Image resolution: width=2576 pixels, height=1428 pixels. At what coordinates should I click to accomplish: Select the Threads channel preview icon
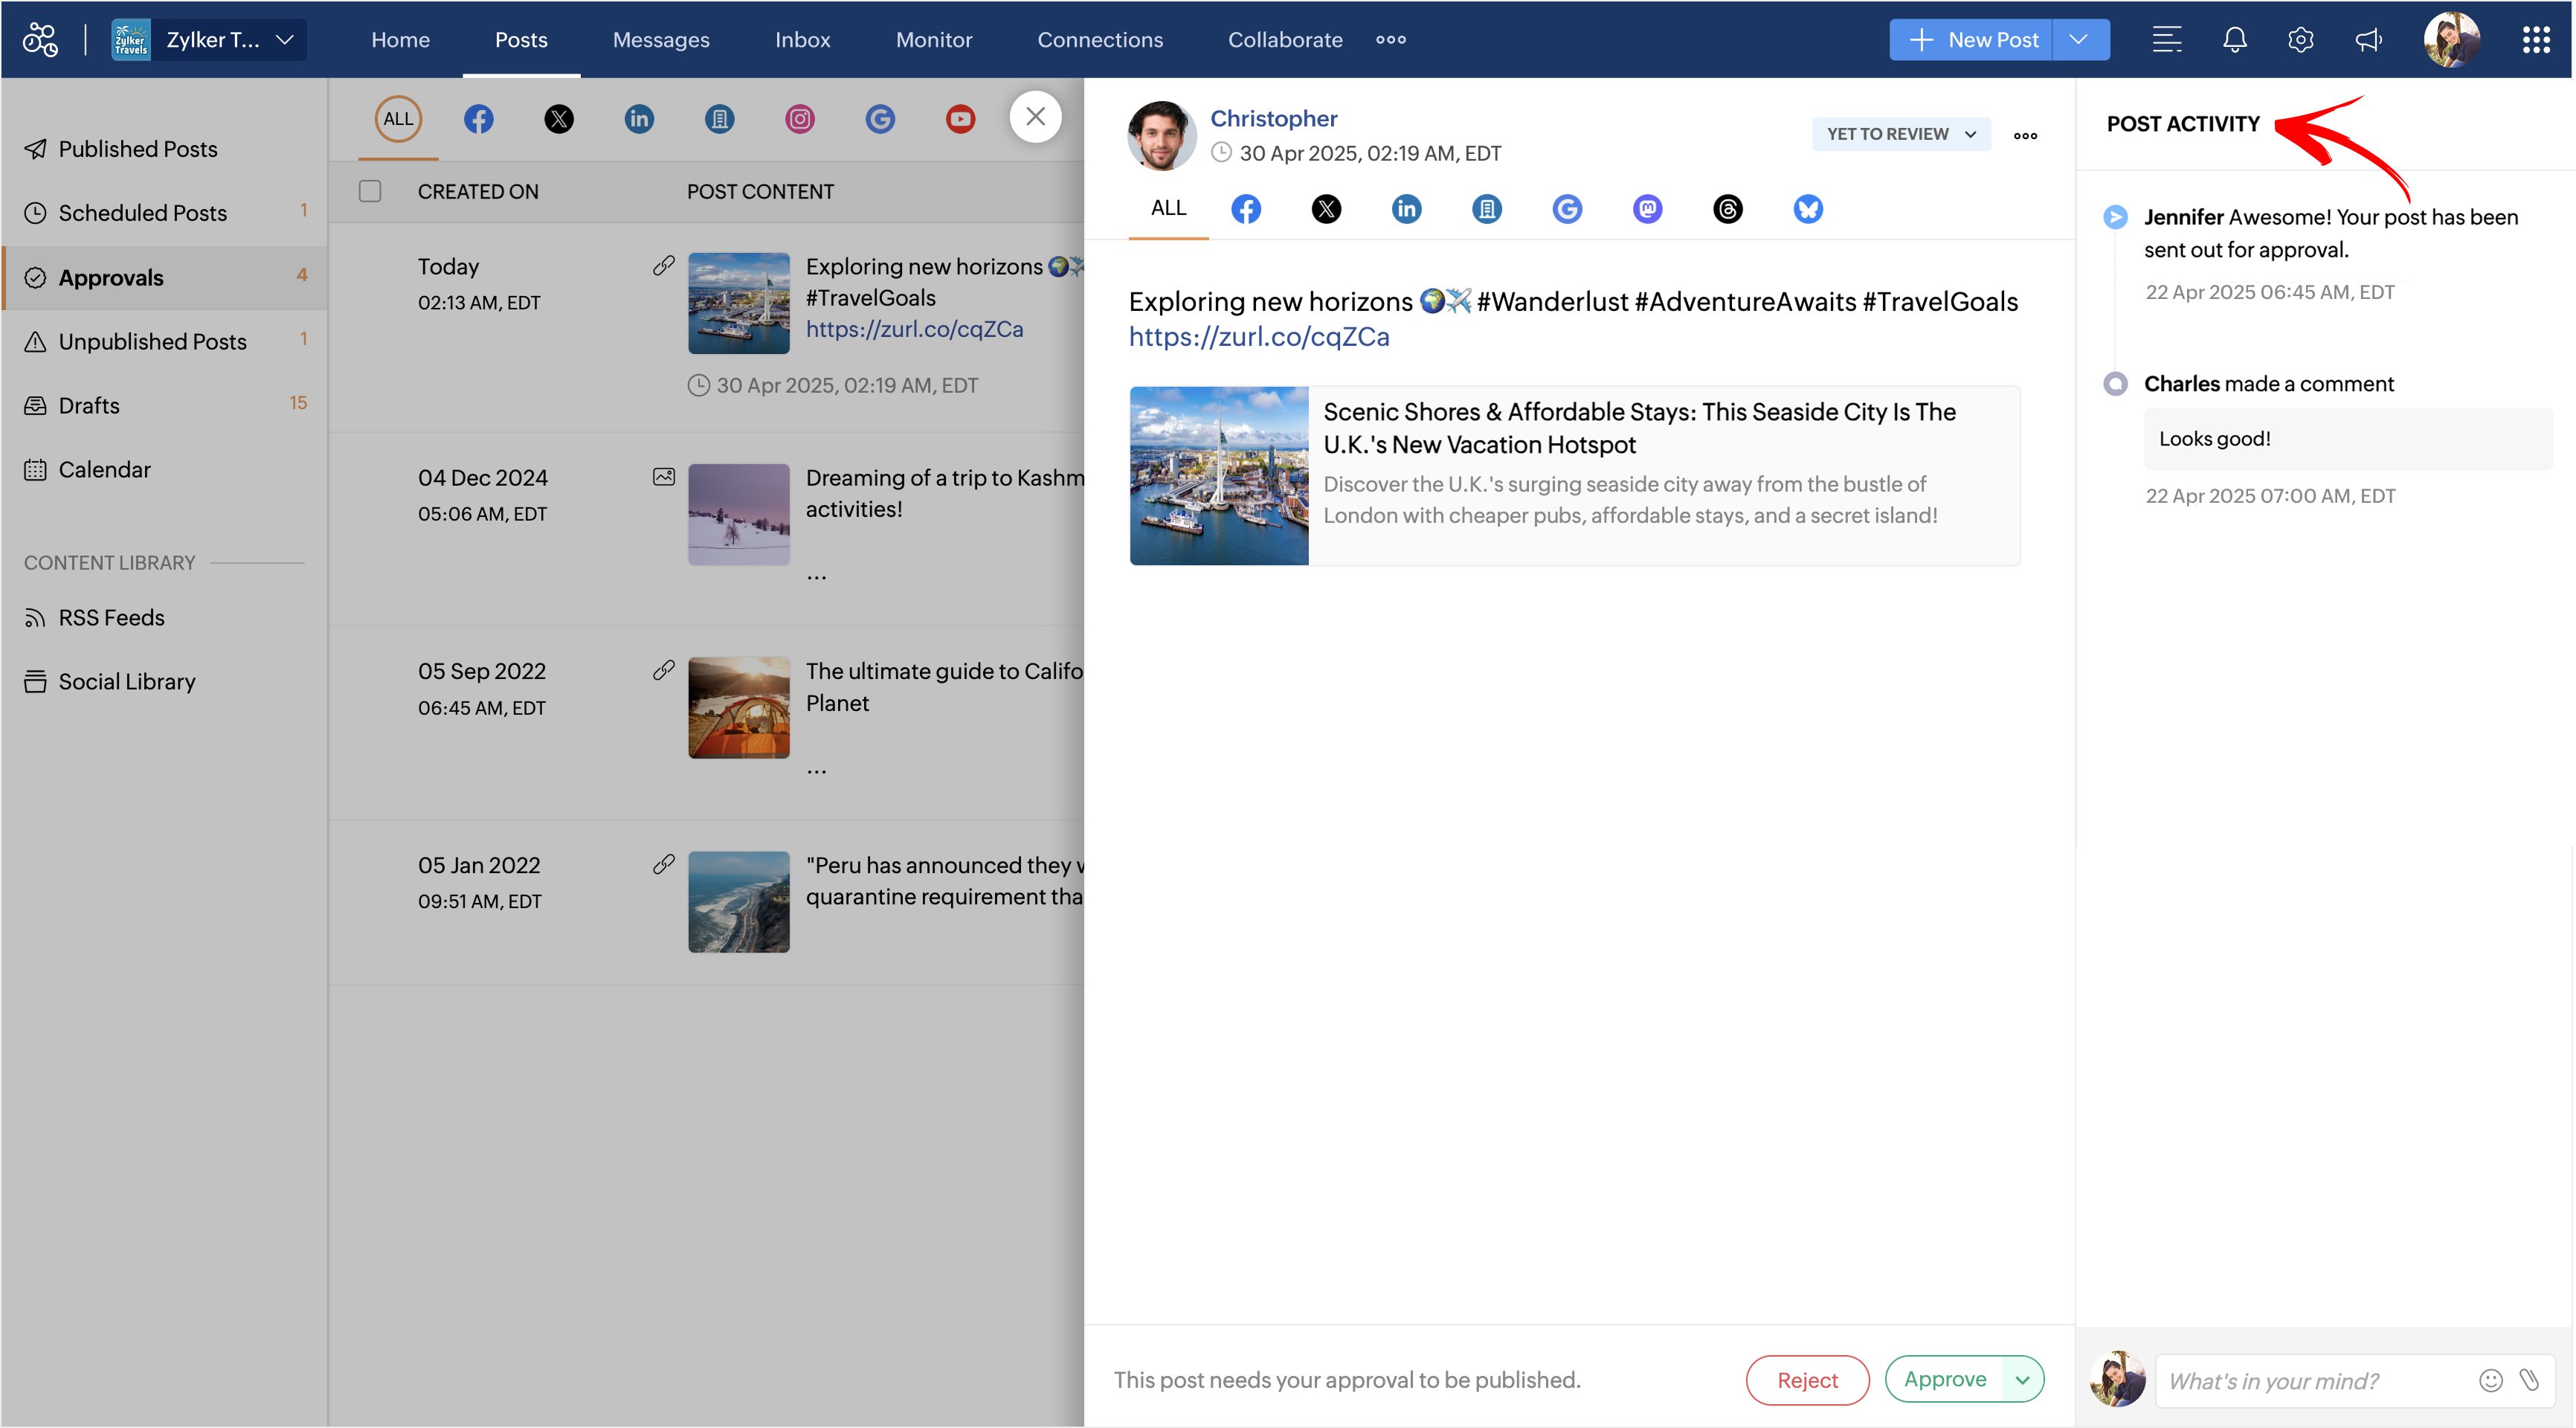click(1727, 209)
